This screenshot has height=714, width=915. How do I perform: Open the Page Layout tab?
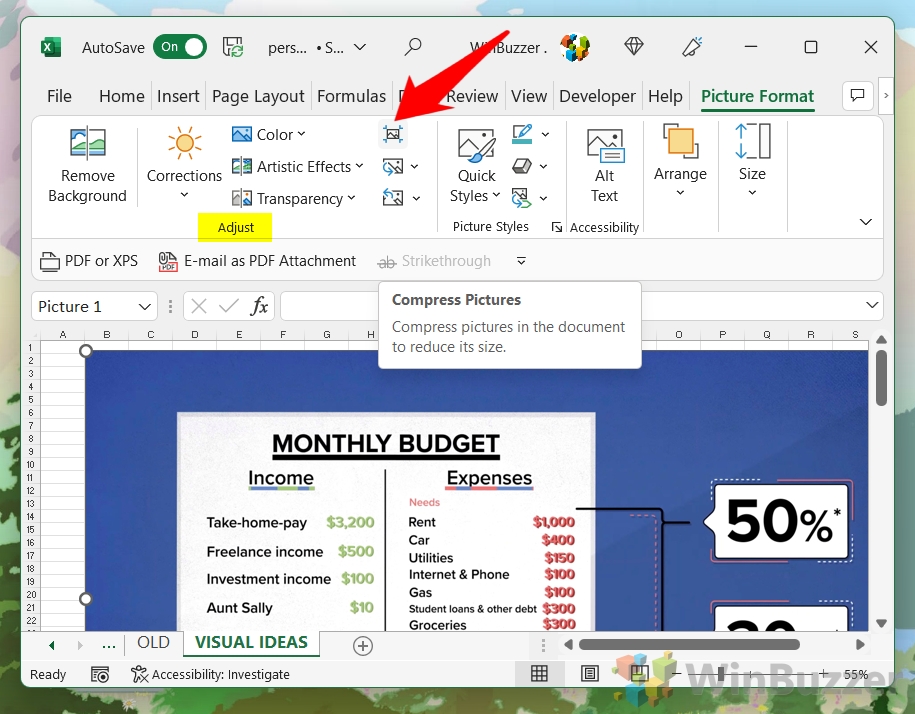[258, 96]
